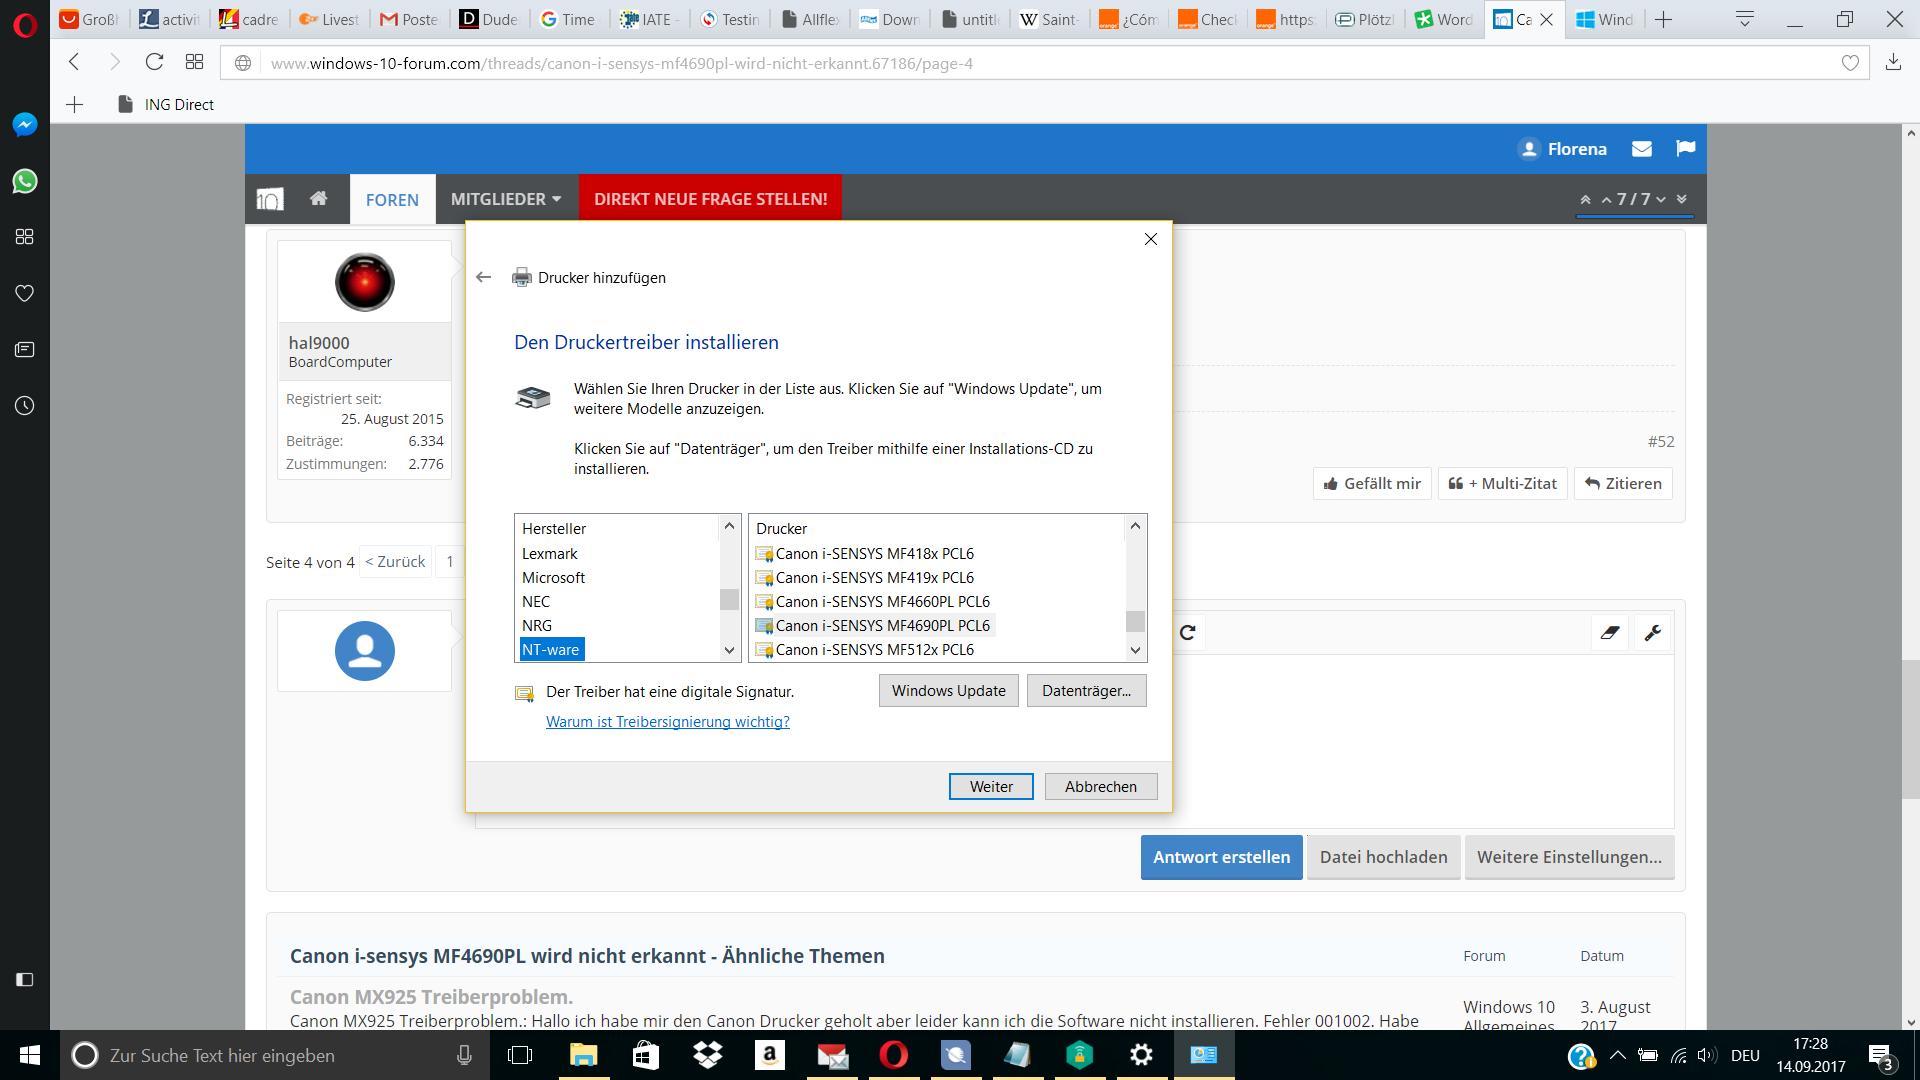Click Weiter button
Screen dimensions: 1920x1080
pyautogui.click(x=991, y=787)
